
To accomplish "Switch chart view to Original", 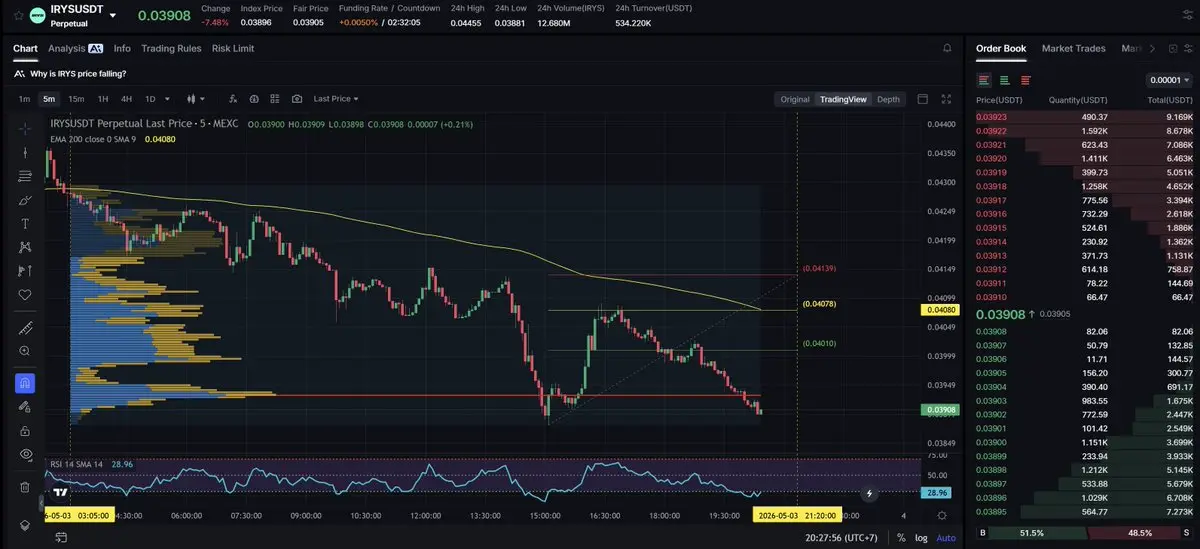I will (x=795, y=99).
